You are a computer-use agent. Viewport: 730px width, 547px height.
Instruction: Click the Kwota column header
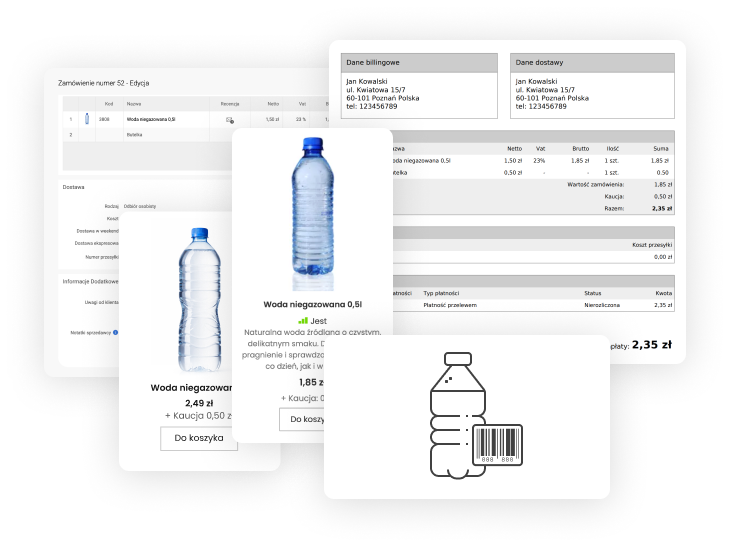coord(663,293)
